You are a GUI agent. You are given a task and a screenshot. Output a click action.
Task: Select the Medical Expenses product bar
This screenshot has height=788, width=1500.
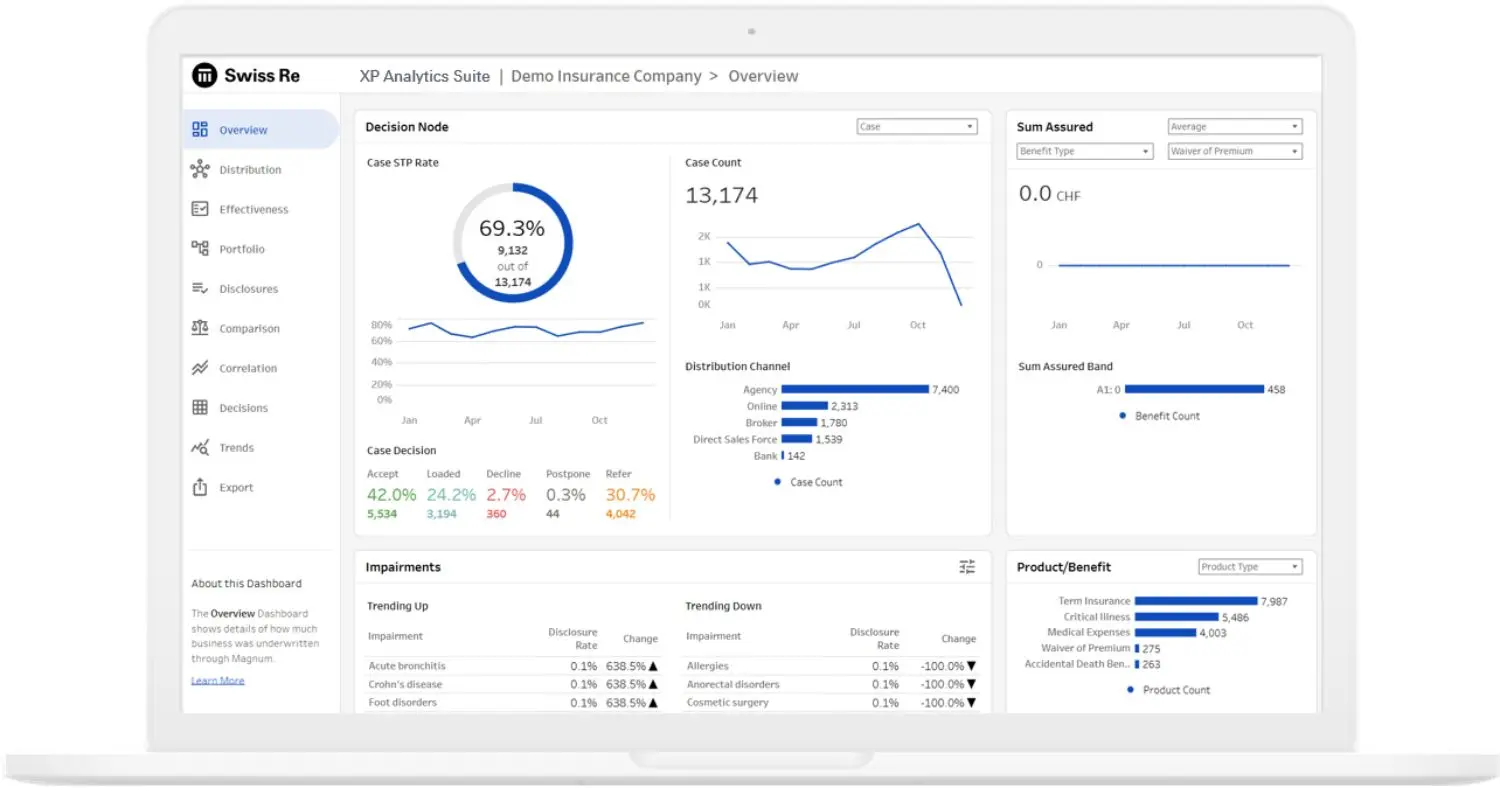pos(1166,632)
